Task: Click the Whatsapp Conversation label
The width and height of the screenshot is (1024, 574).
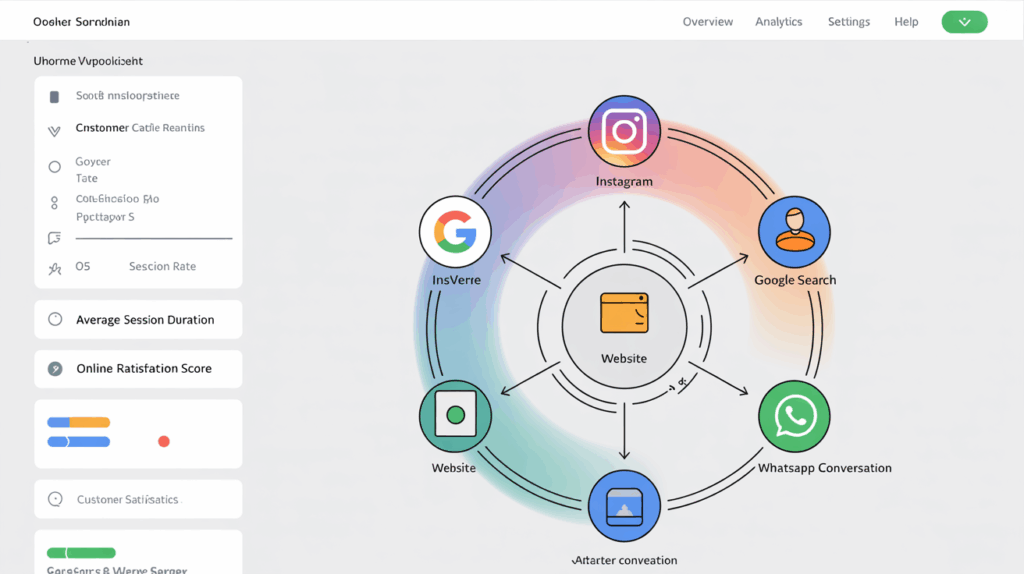Action: pos(824,468)
